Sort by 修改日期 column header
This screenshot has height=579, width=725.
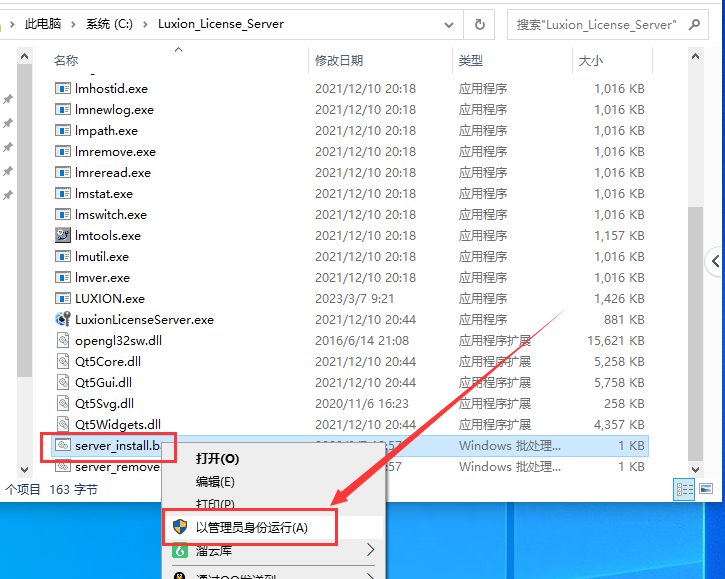[339, 61]
